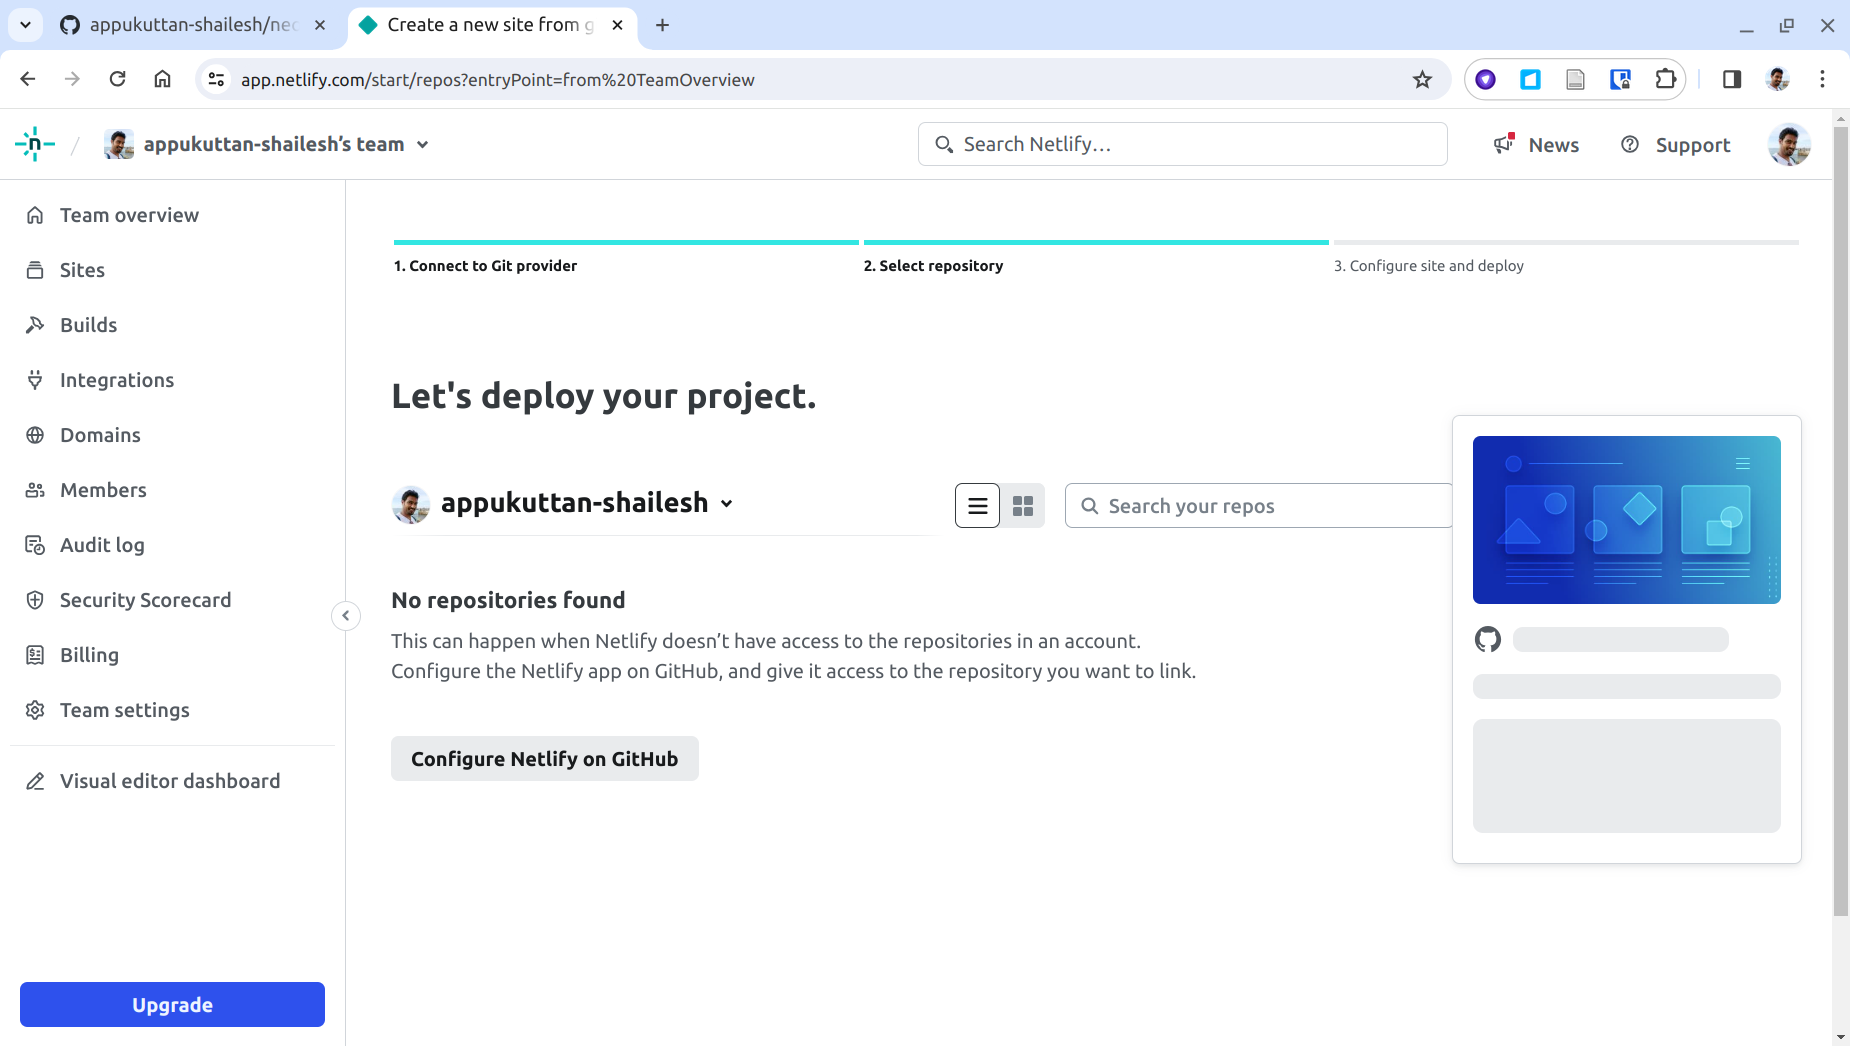Click the Netlify logo
The height and width of the screenshot is (1046, 1850).
coord(34,143)
